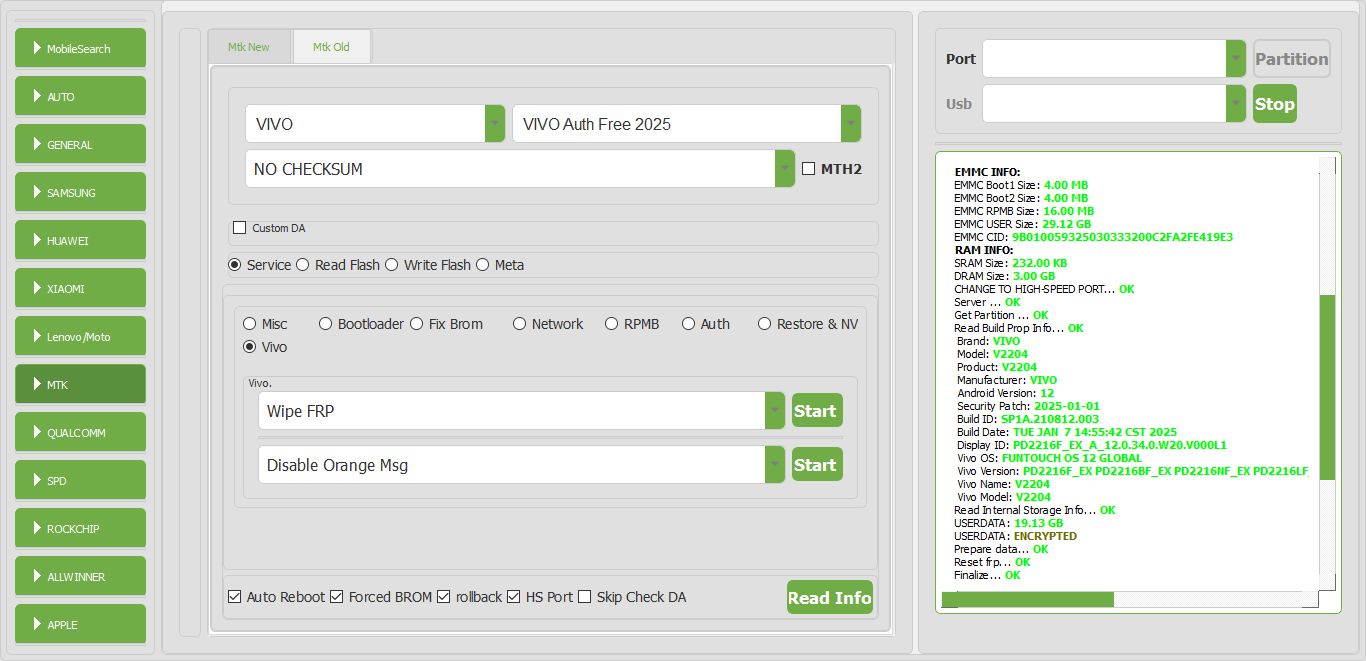This screenshot has width=1366, height=661.
Task: Expand the Port dropdown
Action: click(x=1236, y=59)
